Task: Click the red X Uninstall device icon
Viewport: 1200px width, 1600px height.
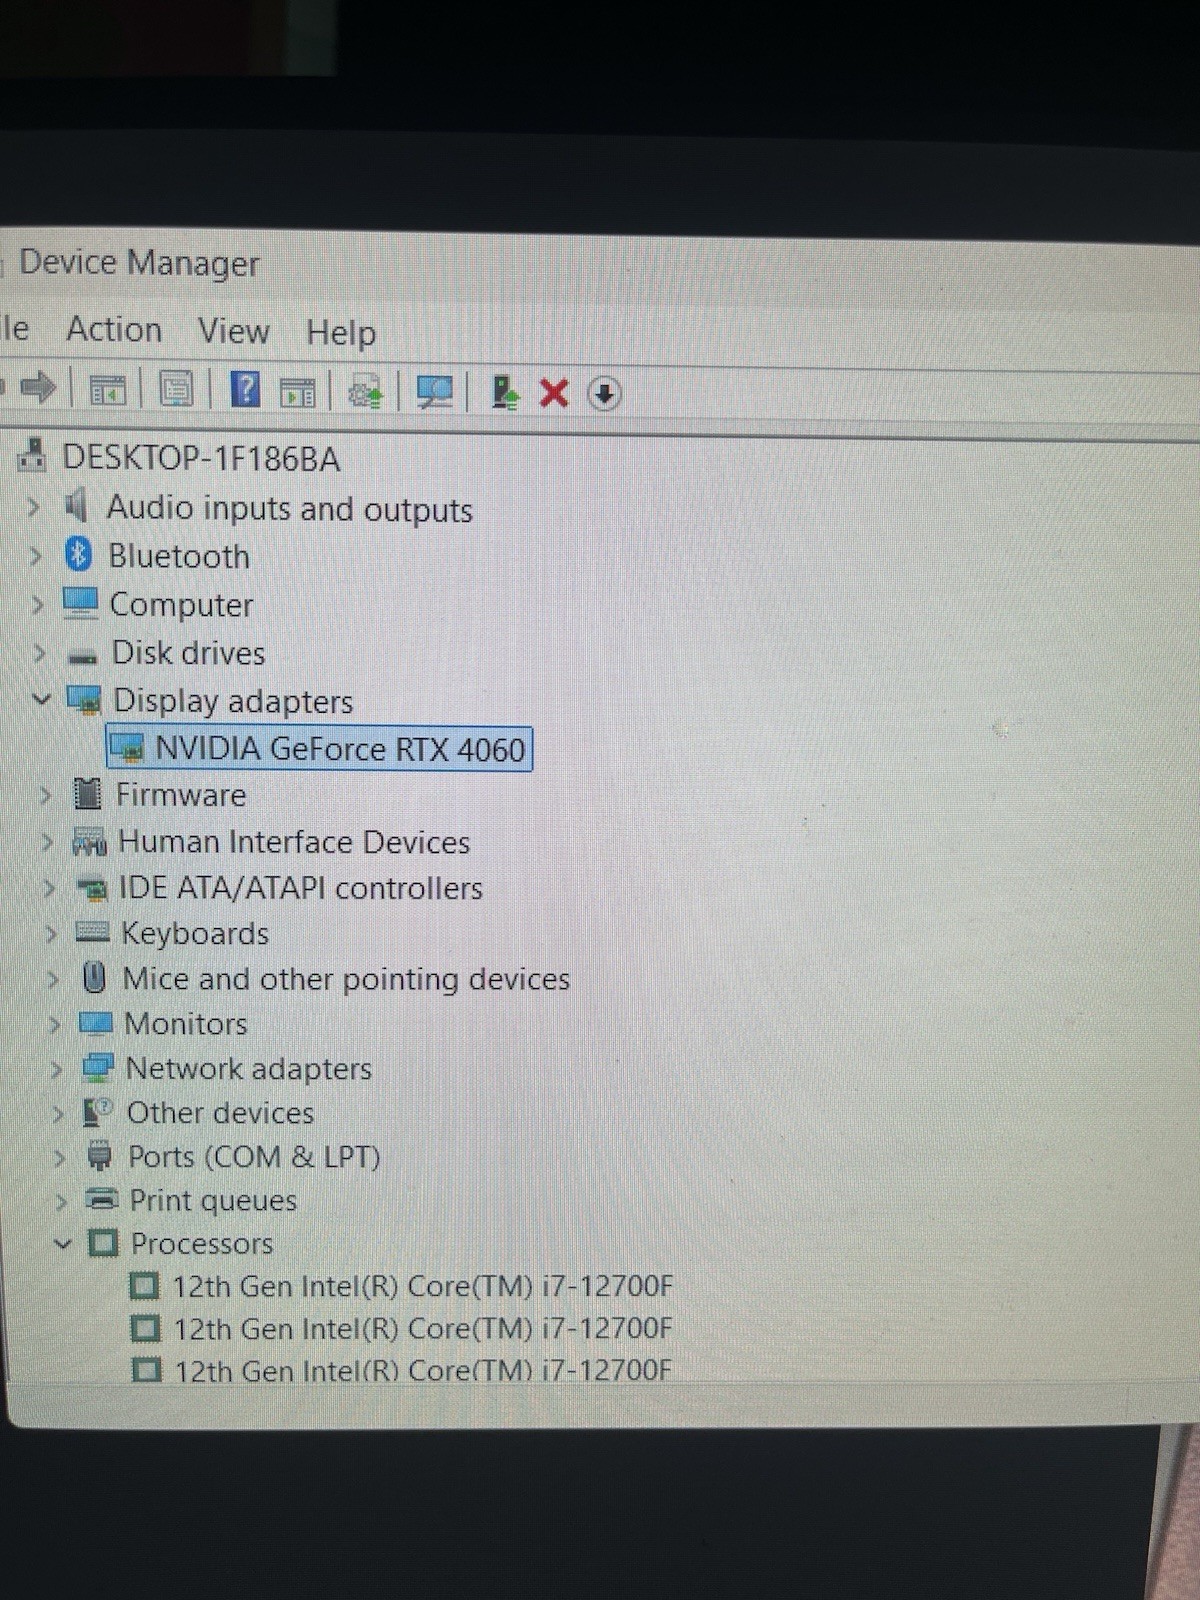Action: point(553,393)
